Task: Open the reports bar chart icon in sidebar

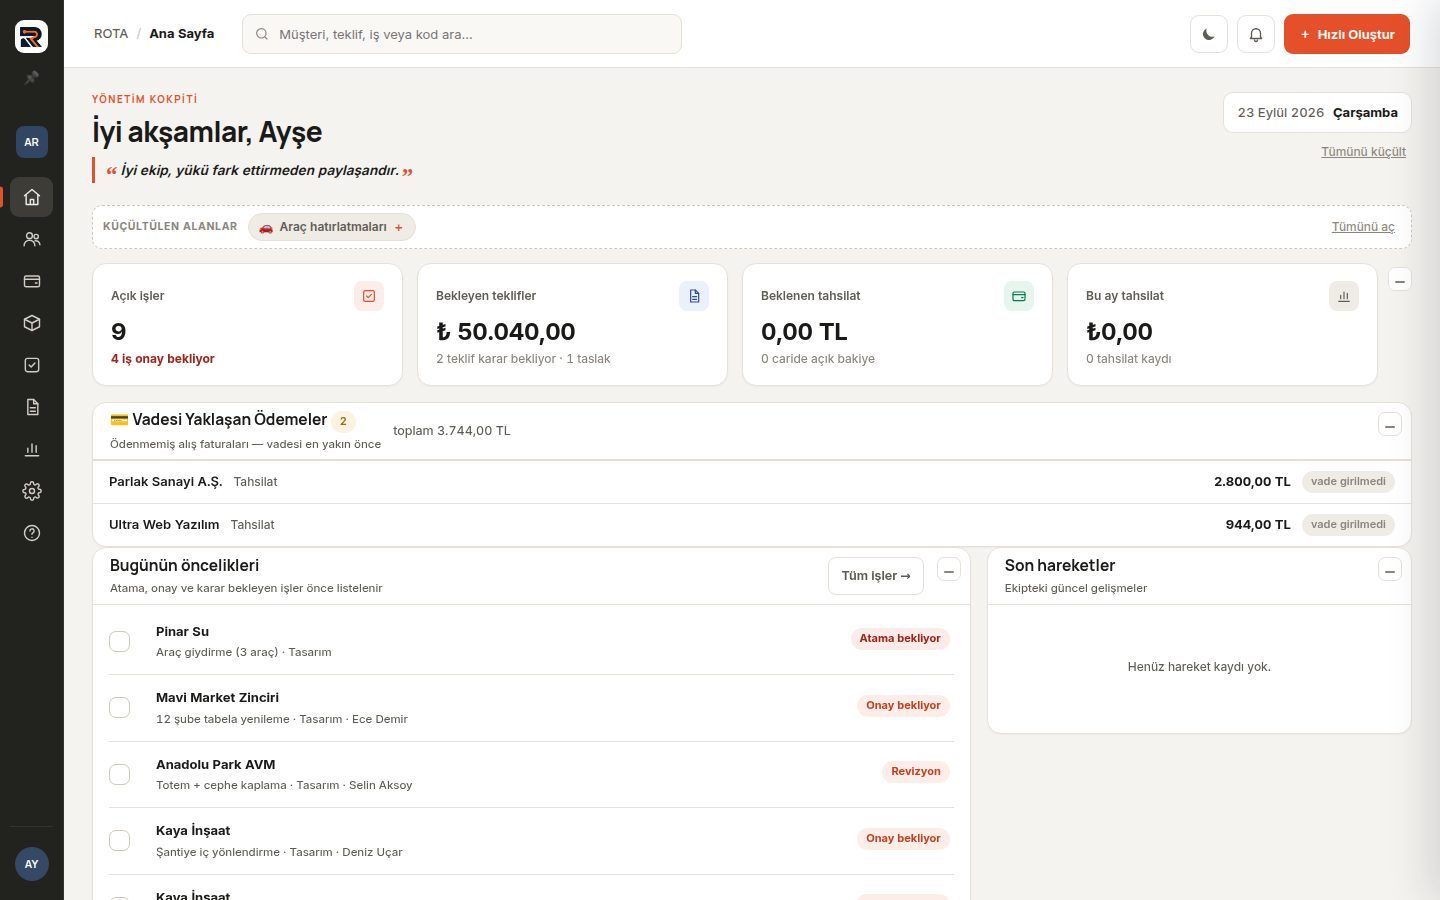Action: pyautogui.click(x=32, y=449)
